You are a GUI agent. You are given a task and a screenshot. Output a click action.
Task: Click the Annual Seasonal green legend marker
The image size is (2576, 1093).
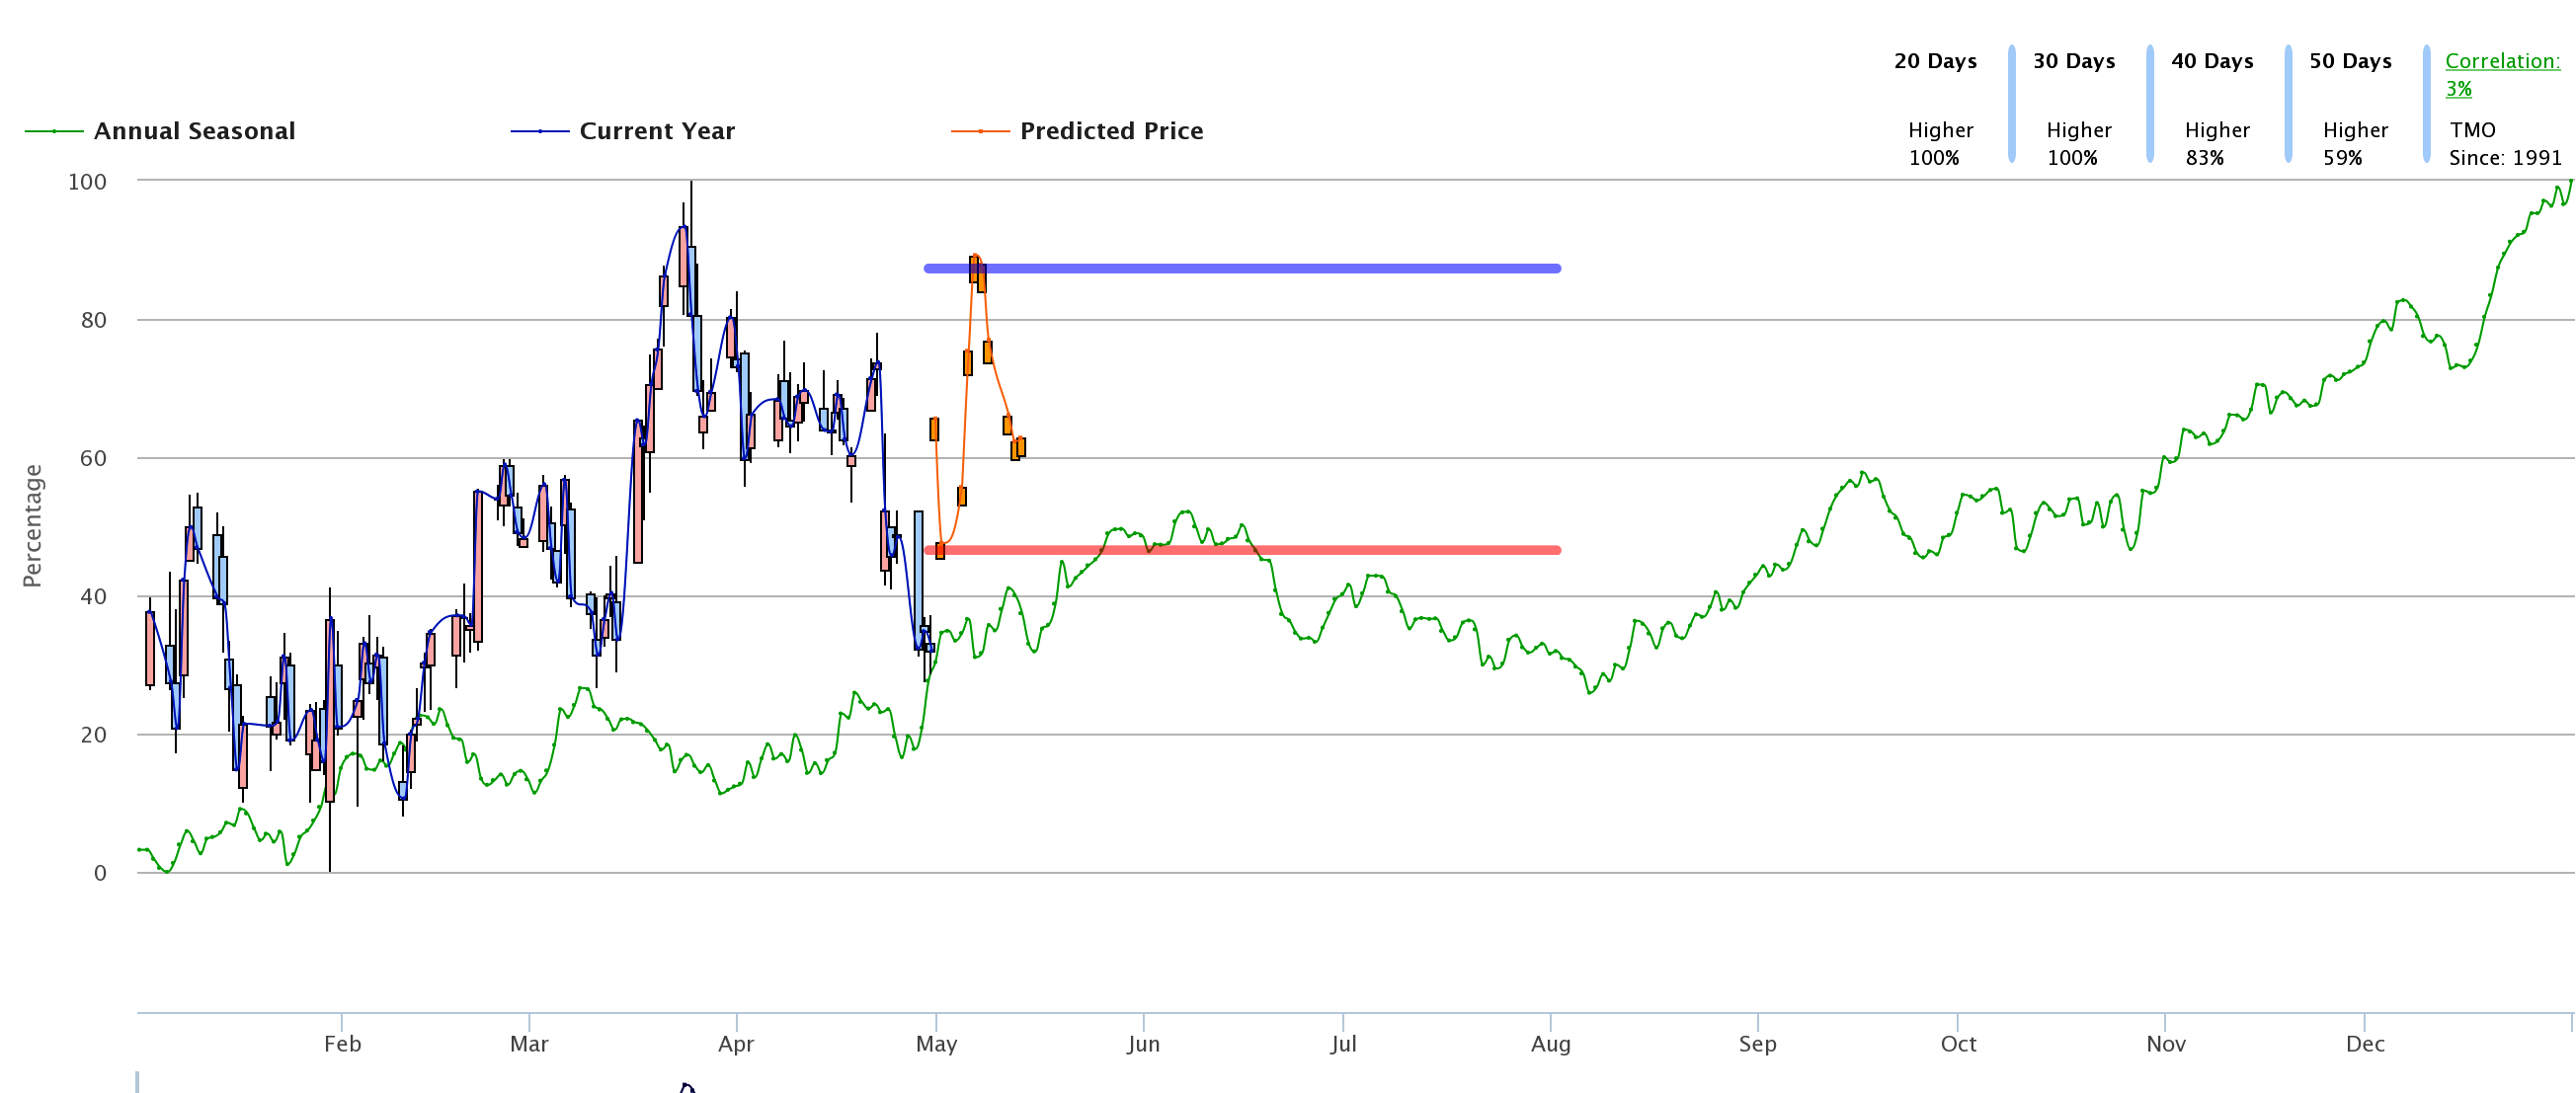click(54, 131)
